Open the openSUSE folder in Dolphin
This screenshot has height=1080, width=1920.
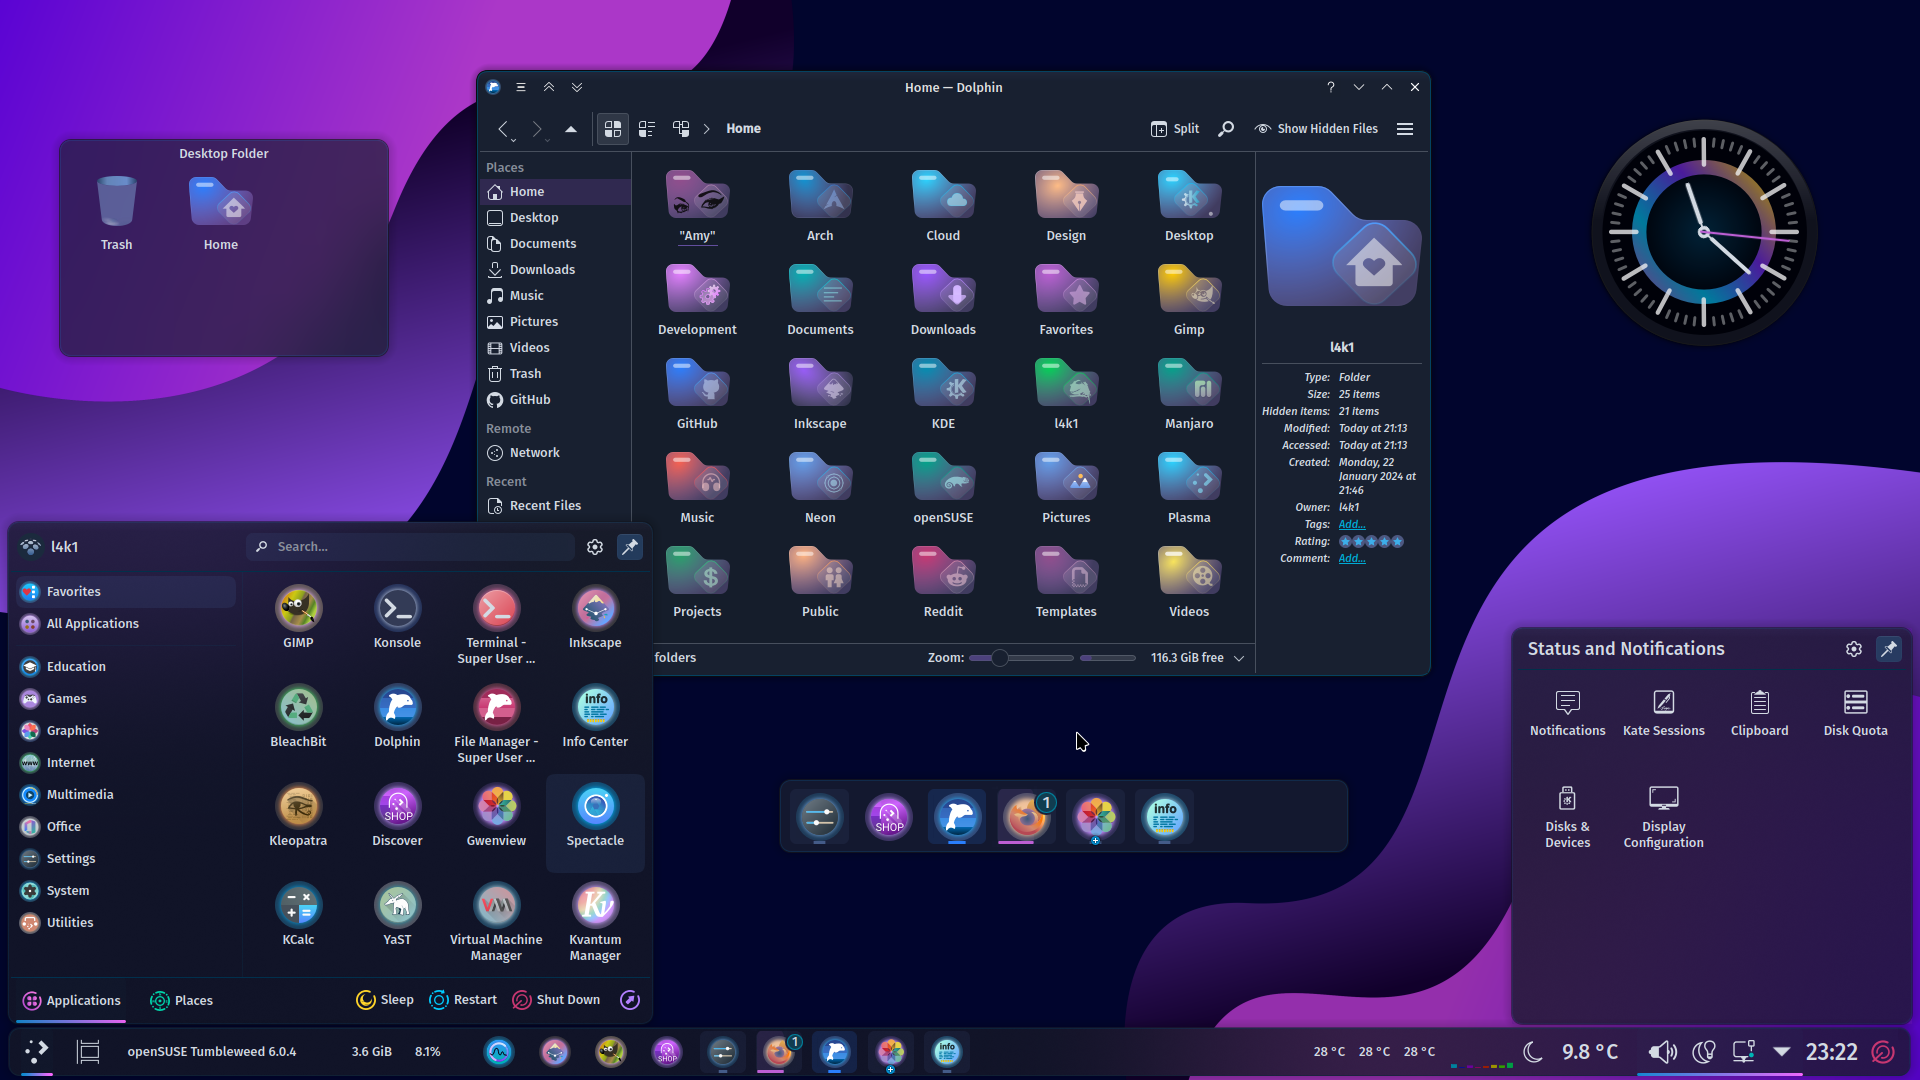pyautogui.click(x=943, y=488)
